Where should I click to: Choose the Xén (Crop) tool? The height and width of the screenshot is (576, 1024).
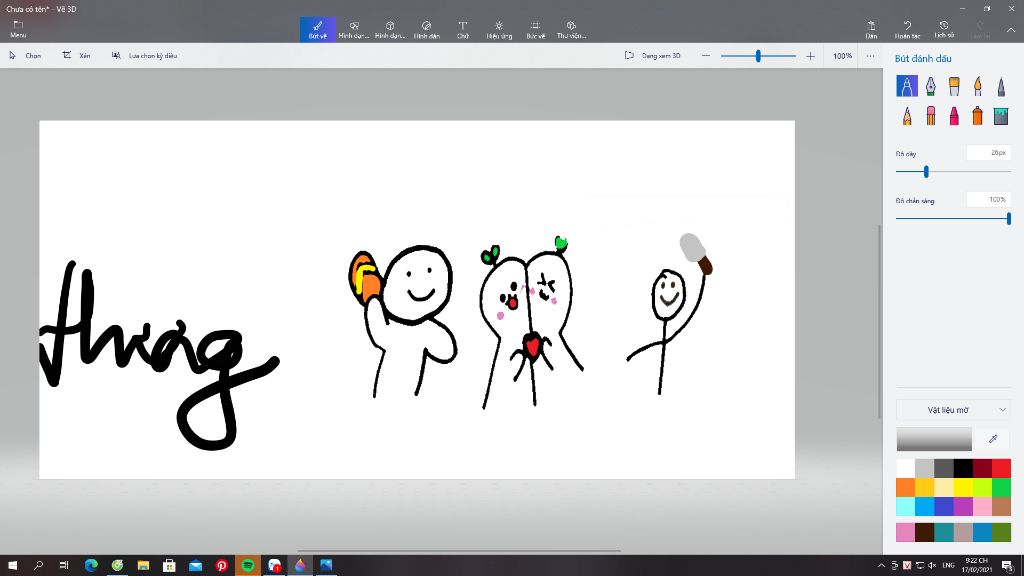pyautogui.click(x=76, y=56)
